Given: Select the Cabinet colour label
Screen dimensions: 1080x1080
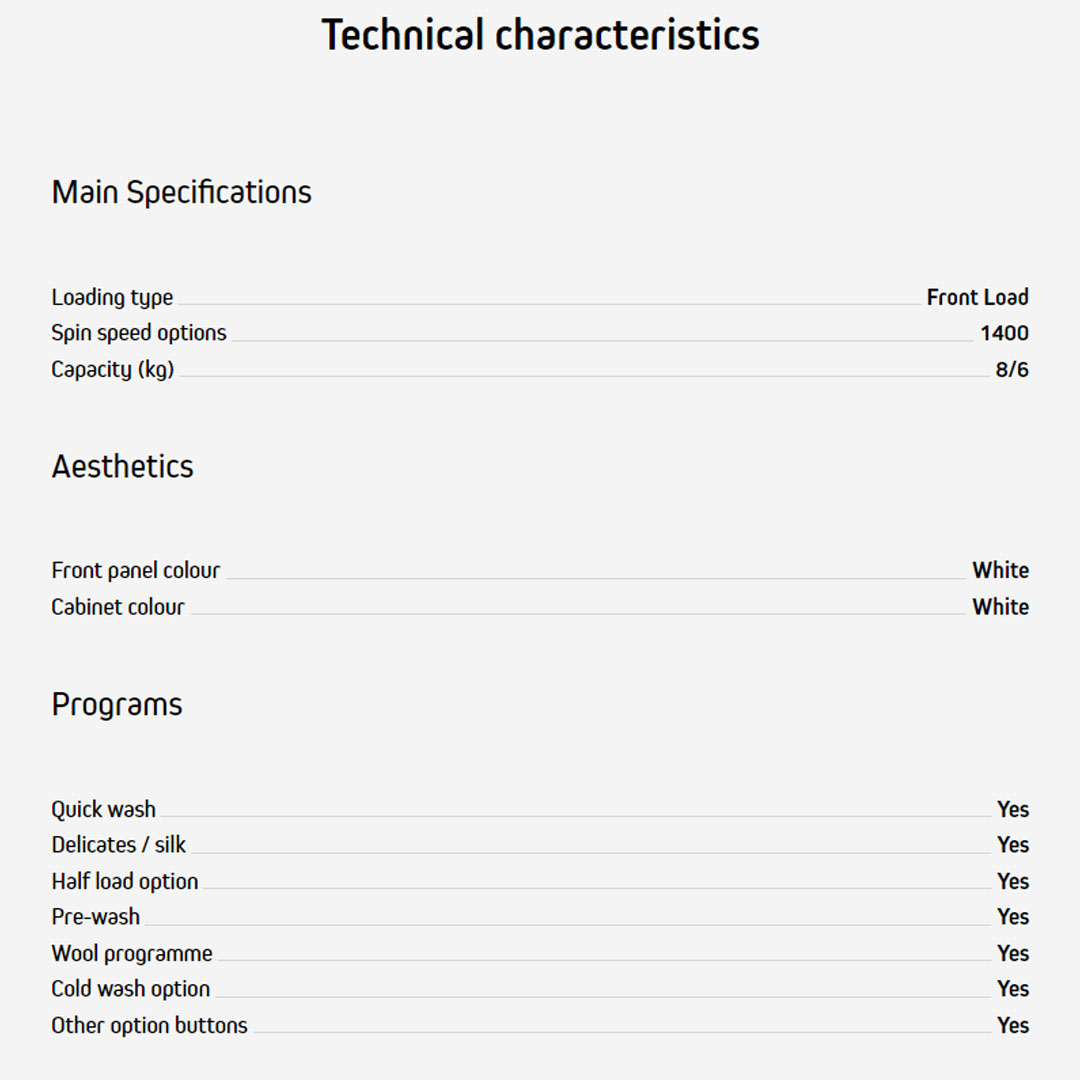Looking at the screenshot, I should point(118,607).
